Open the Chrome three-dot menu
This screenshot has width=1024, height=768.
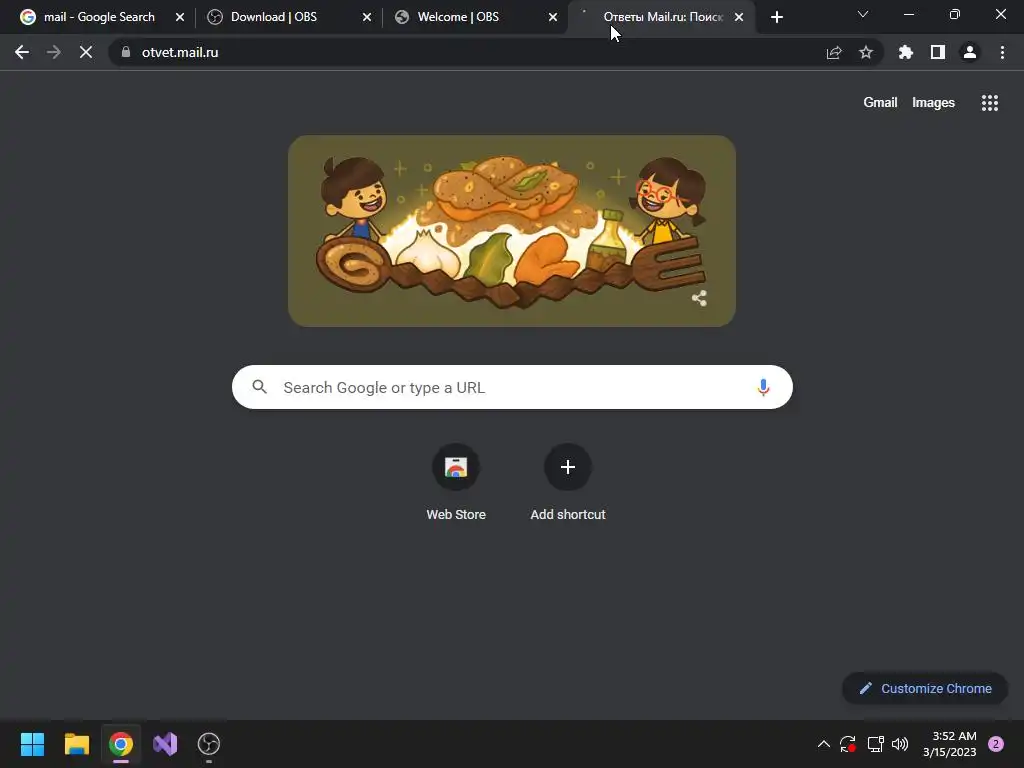(x=1002, y=52)
